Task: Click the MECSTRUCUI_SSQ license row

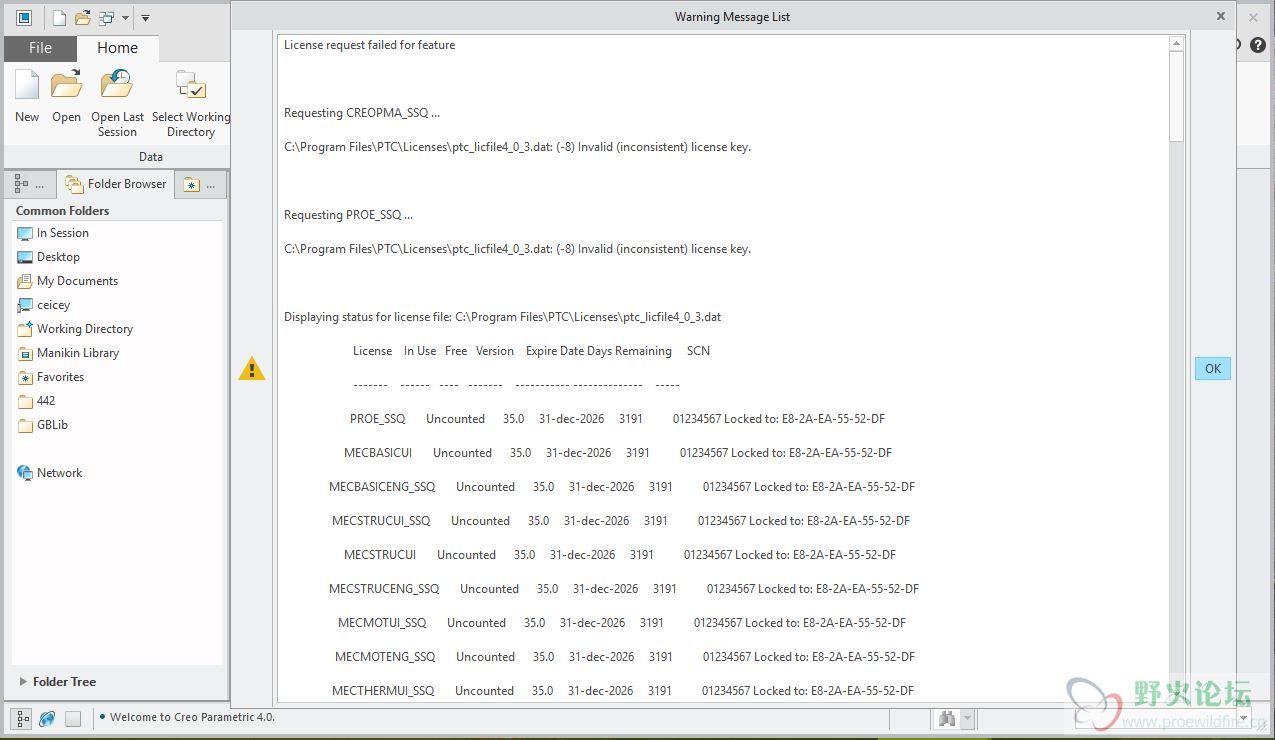Action: tap(621, 521)
